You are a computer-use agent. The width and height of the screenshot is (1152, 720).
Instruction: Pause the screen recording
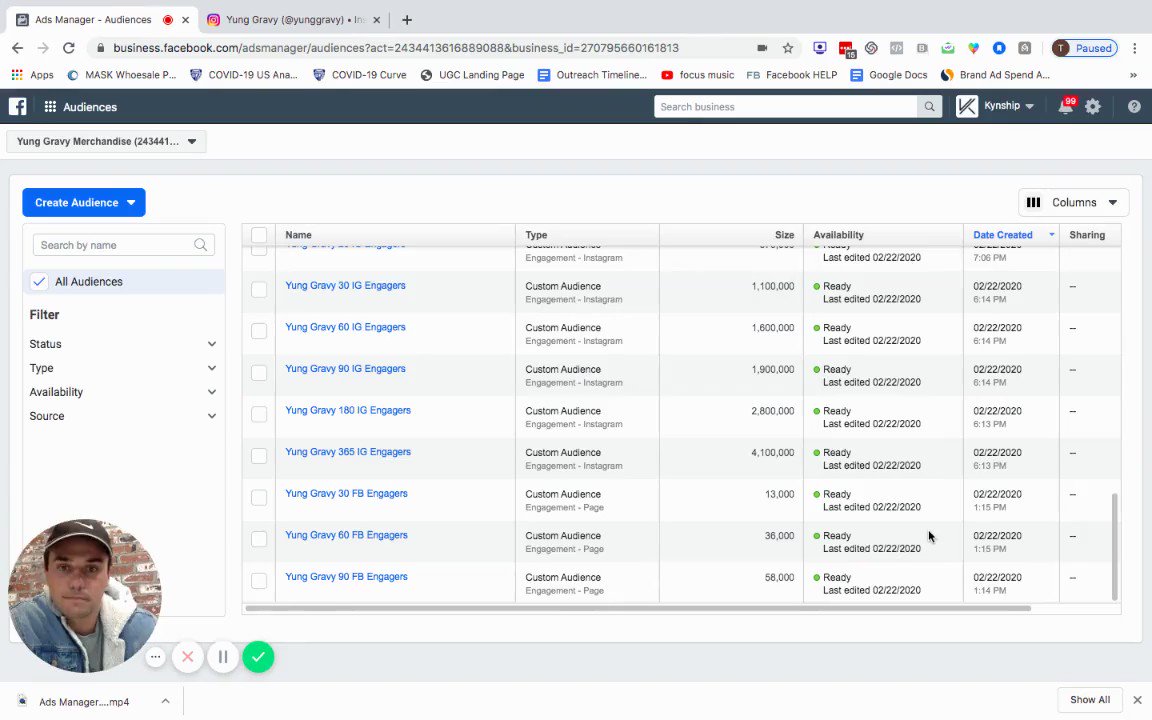click(x=223, y=657)
